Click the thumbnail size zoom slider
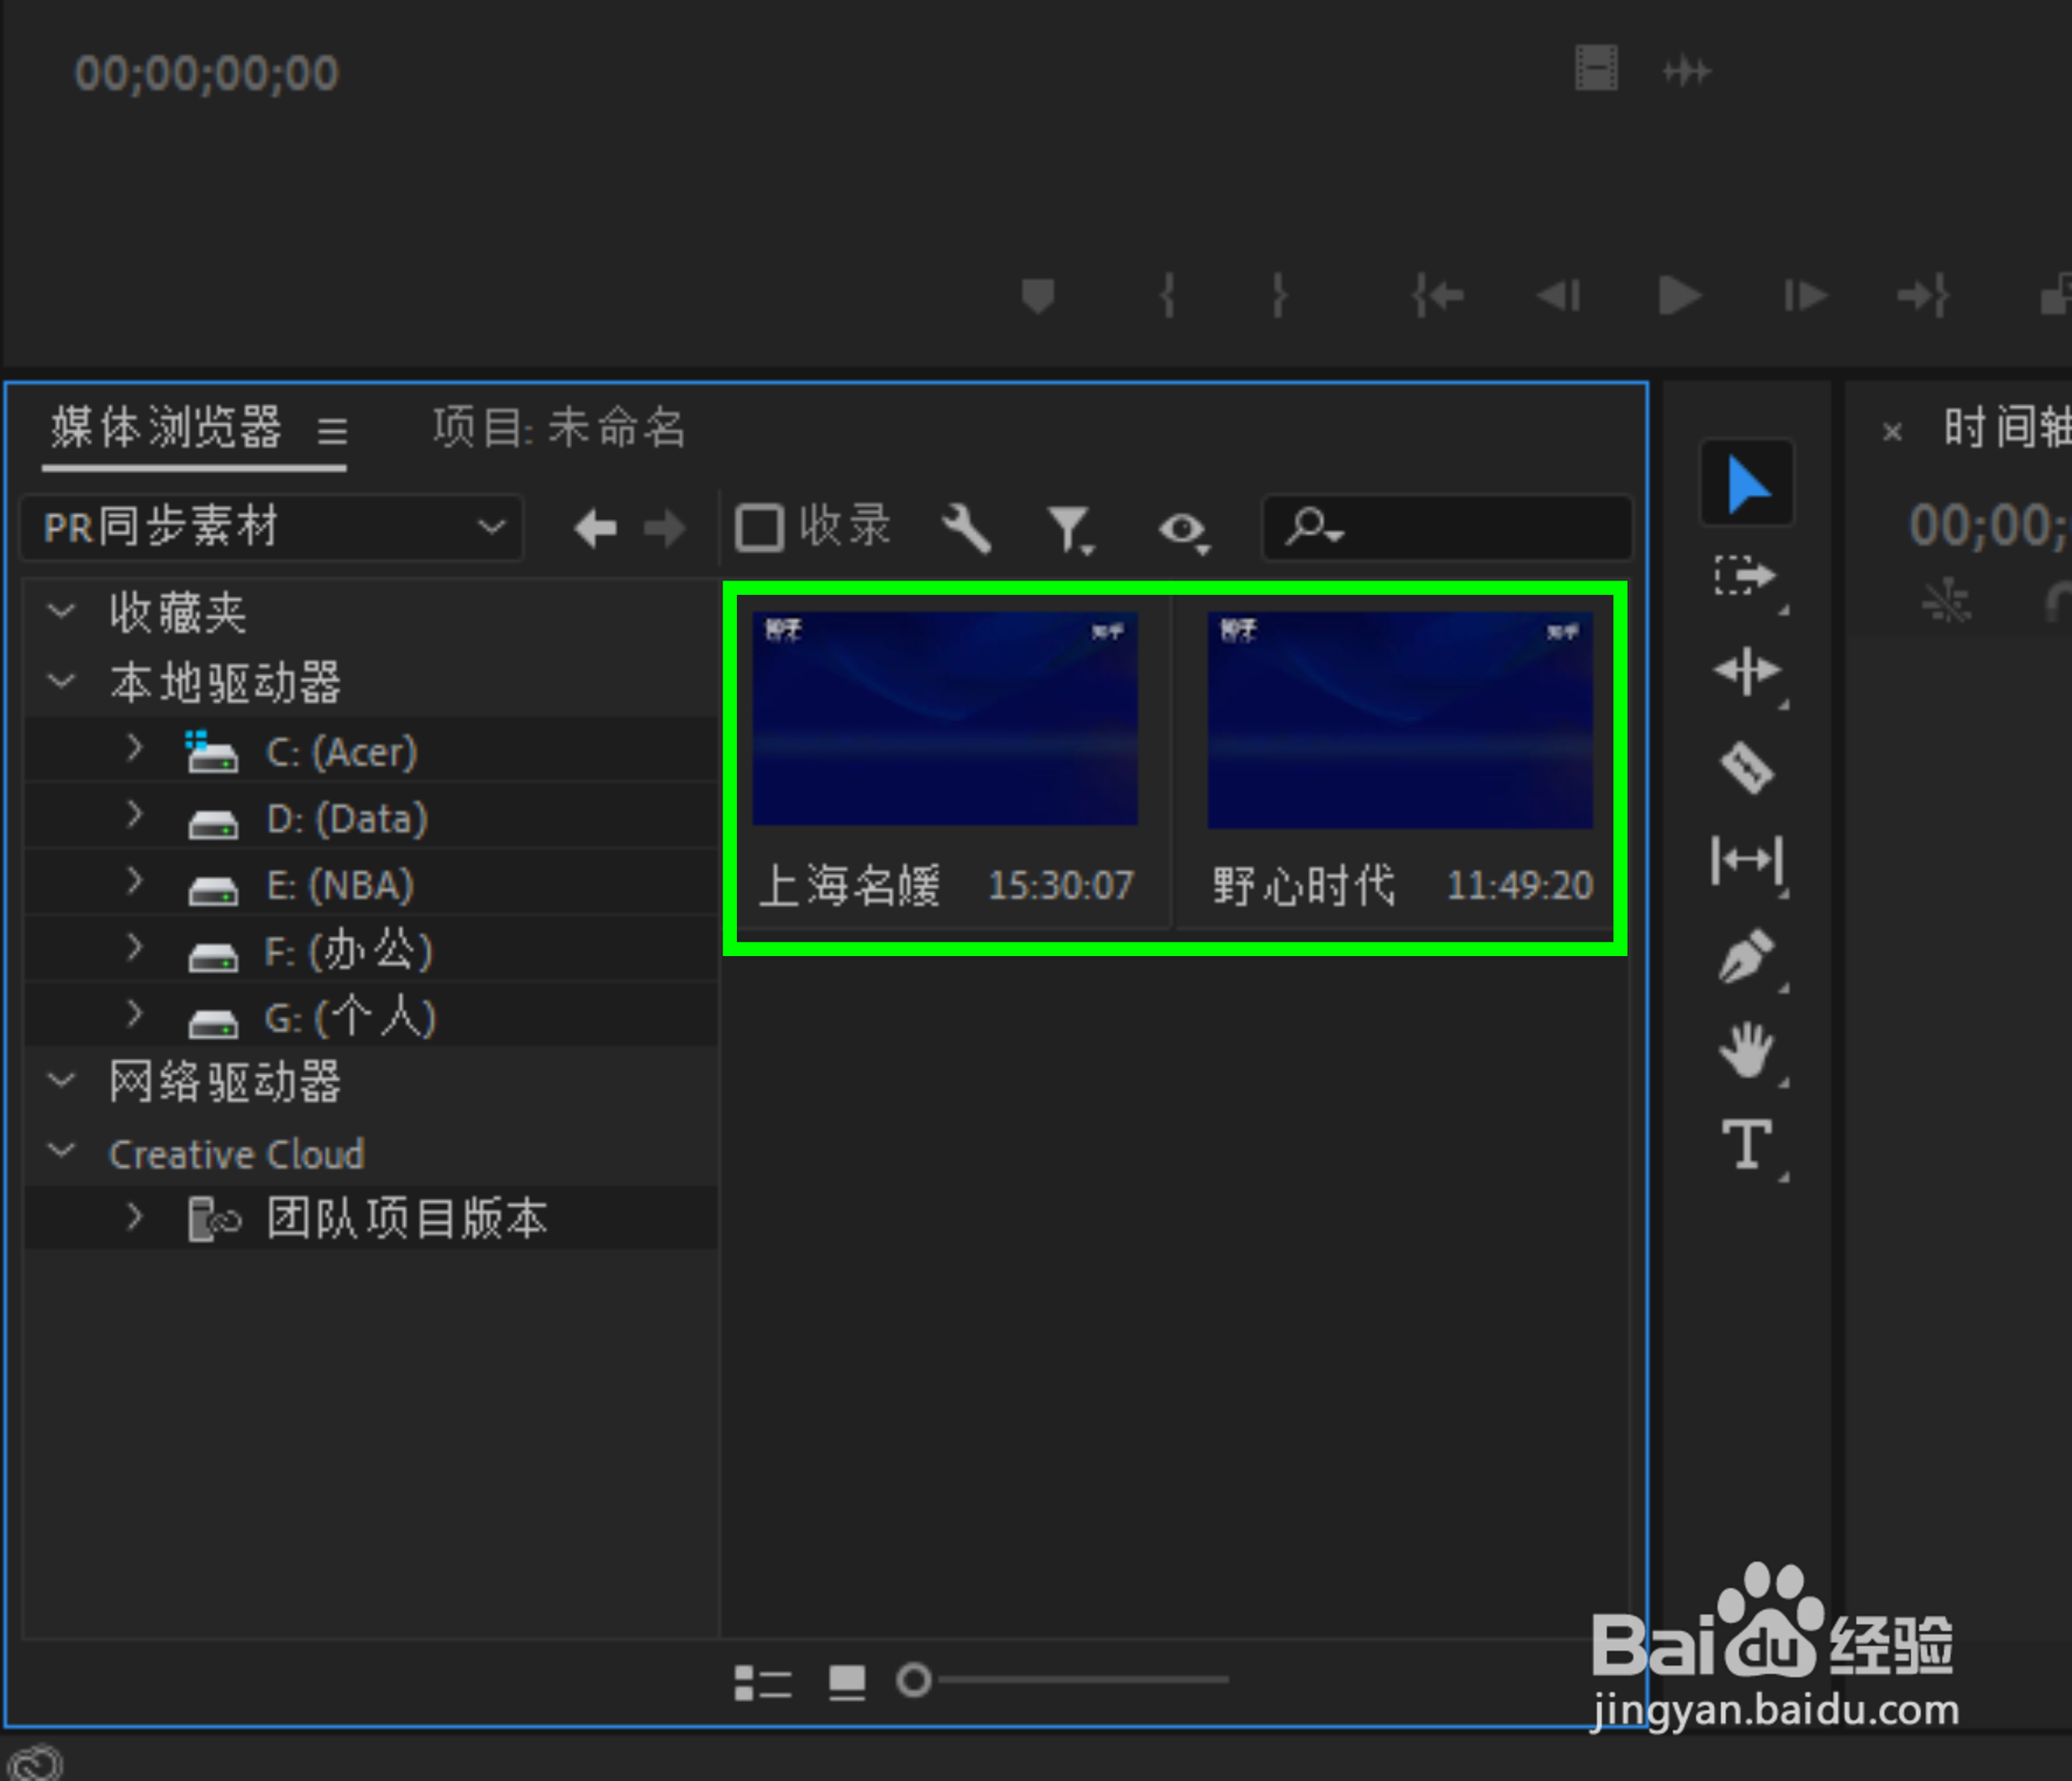Screen dimensions: 2072x1781 (x=914, y=1680)
